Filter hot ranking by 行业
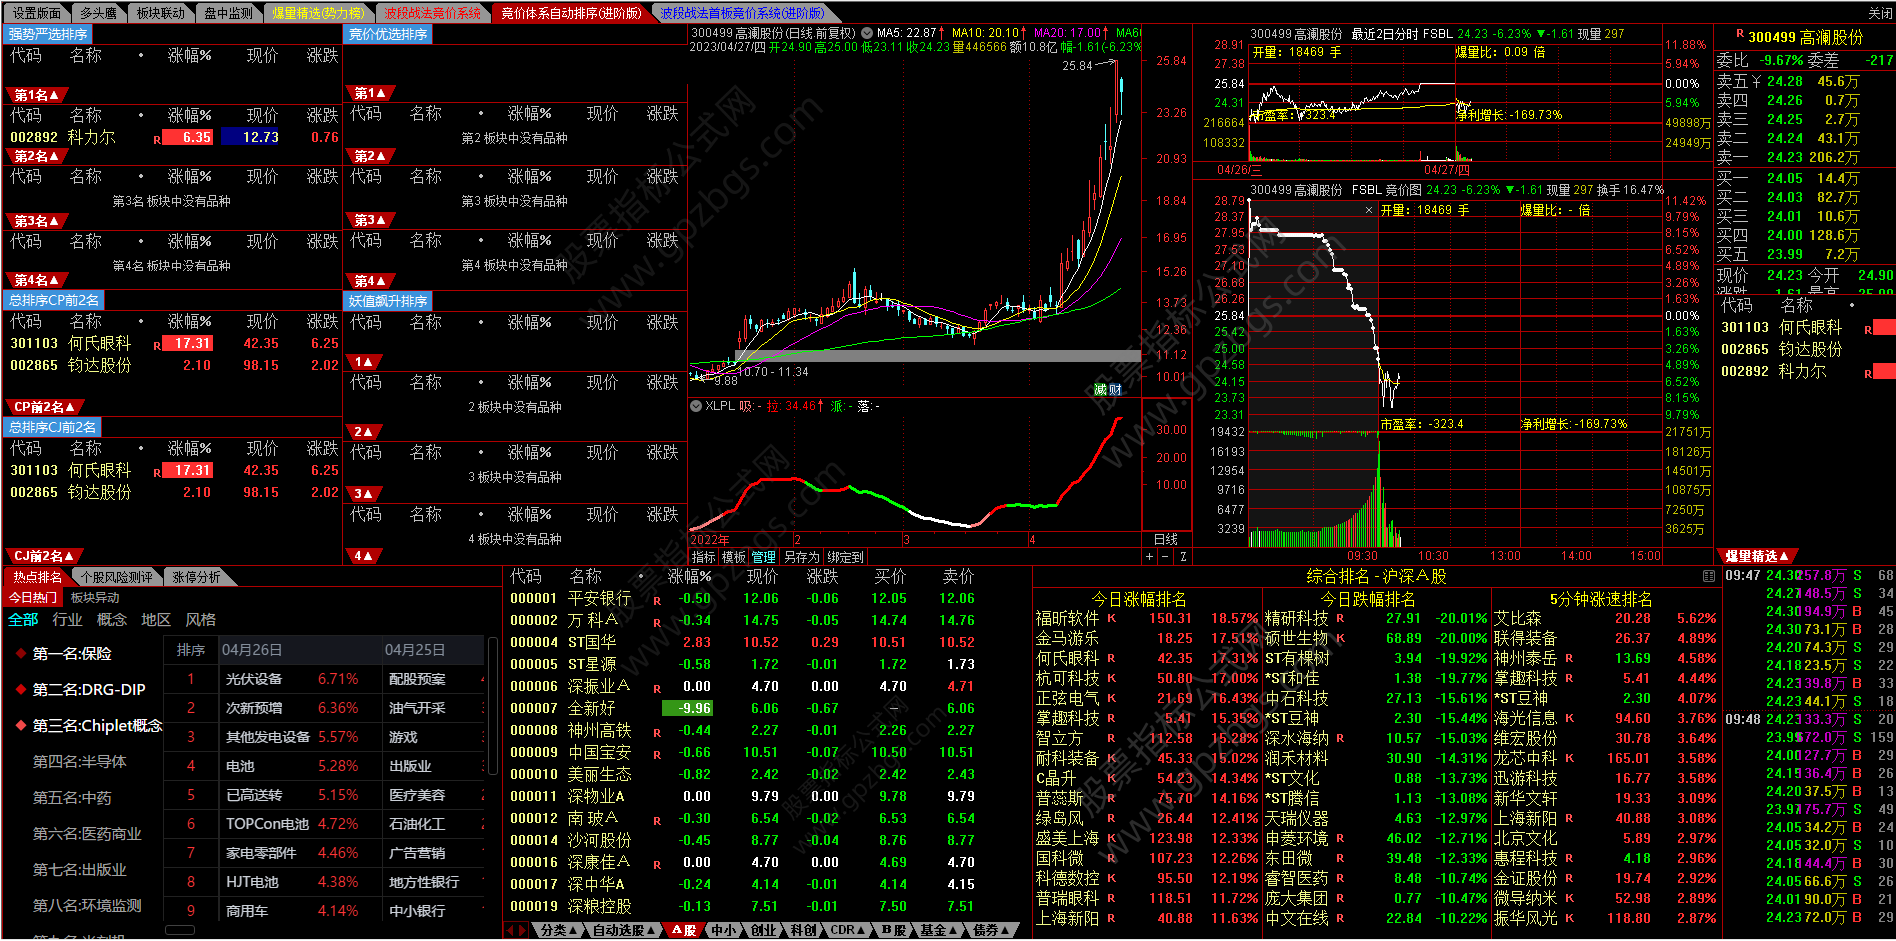The width and height of the screenshot is (1896, 941). (67, 620)
